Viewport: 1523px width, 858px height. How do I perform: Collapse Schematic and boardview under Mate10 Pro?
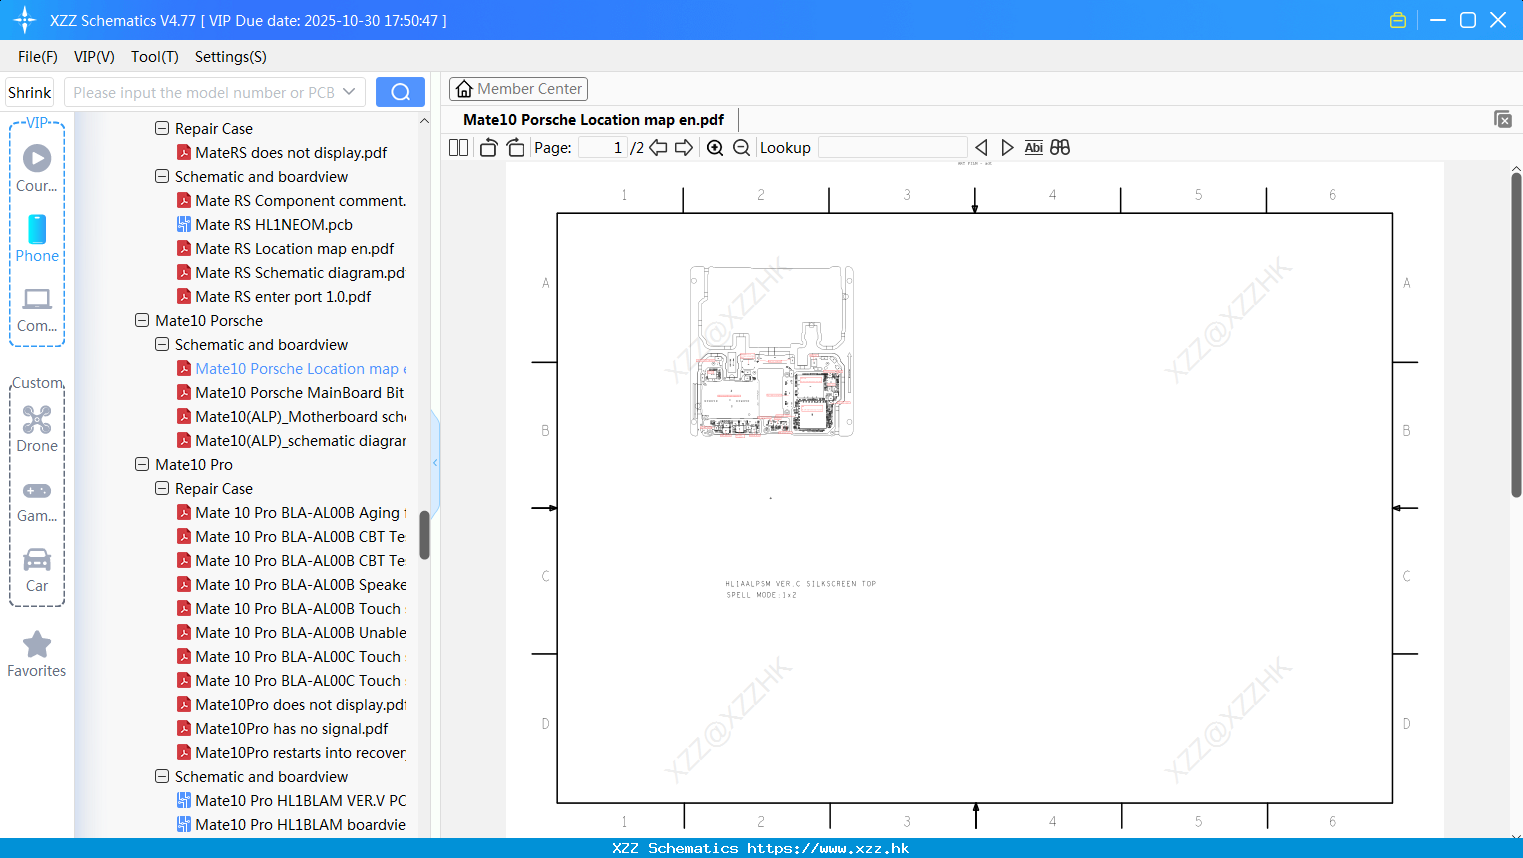coord(162,777)
